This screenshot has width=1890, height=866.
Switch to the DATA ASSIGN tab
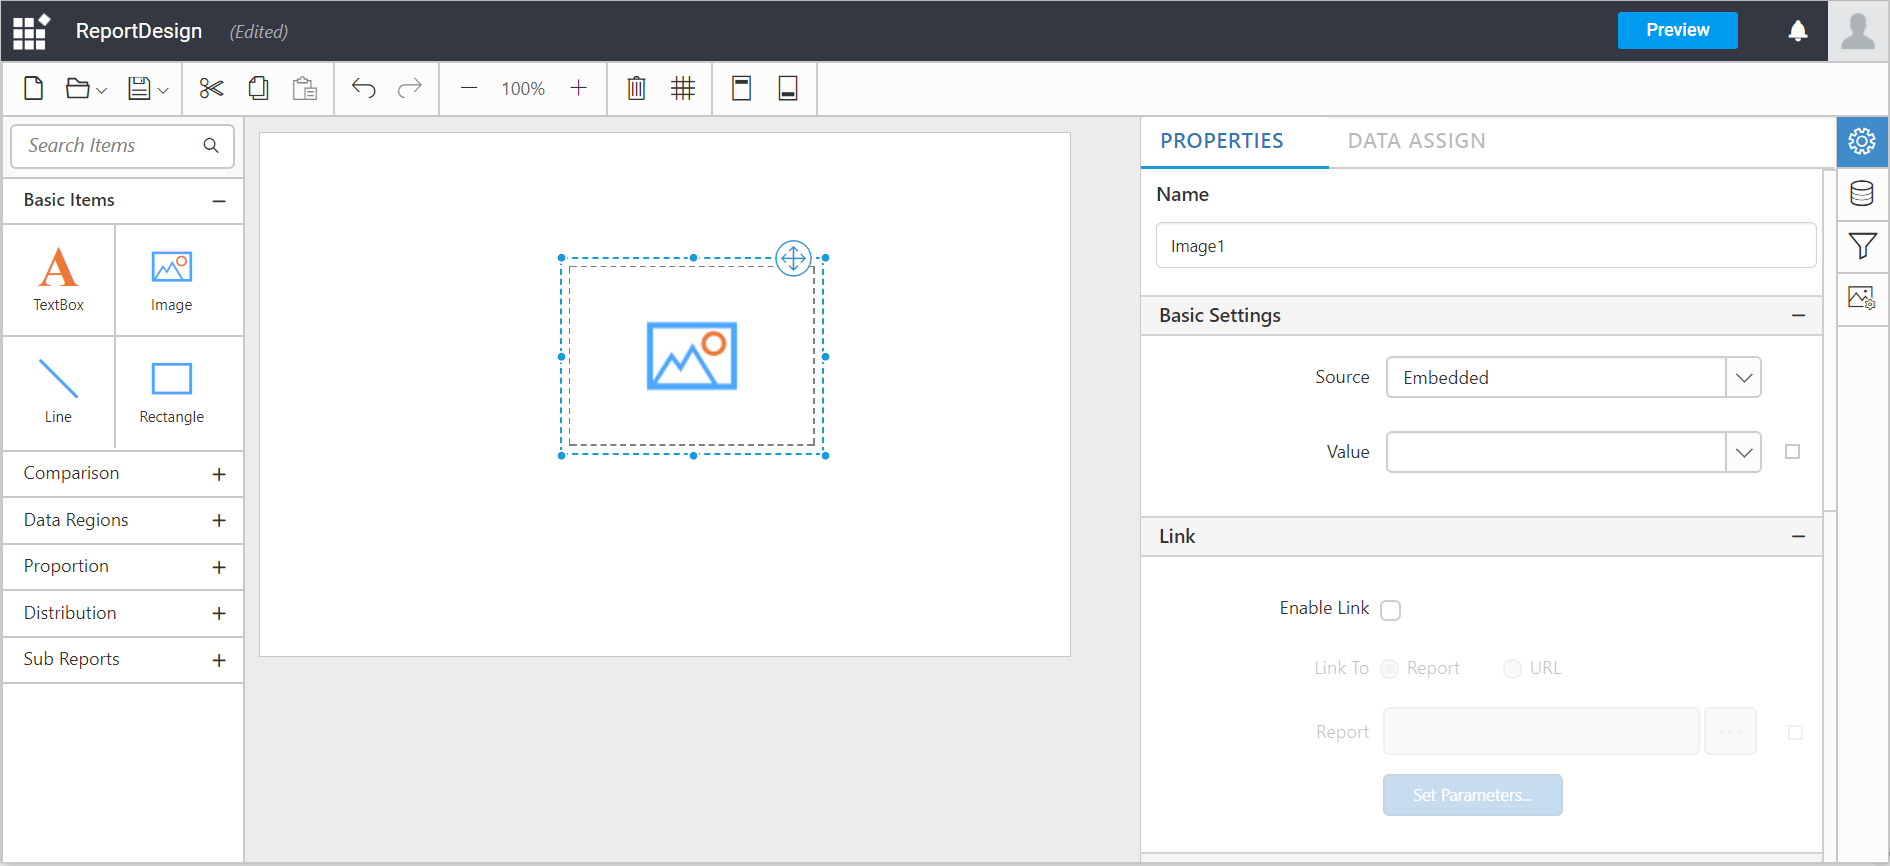pos(1416,141)
